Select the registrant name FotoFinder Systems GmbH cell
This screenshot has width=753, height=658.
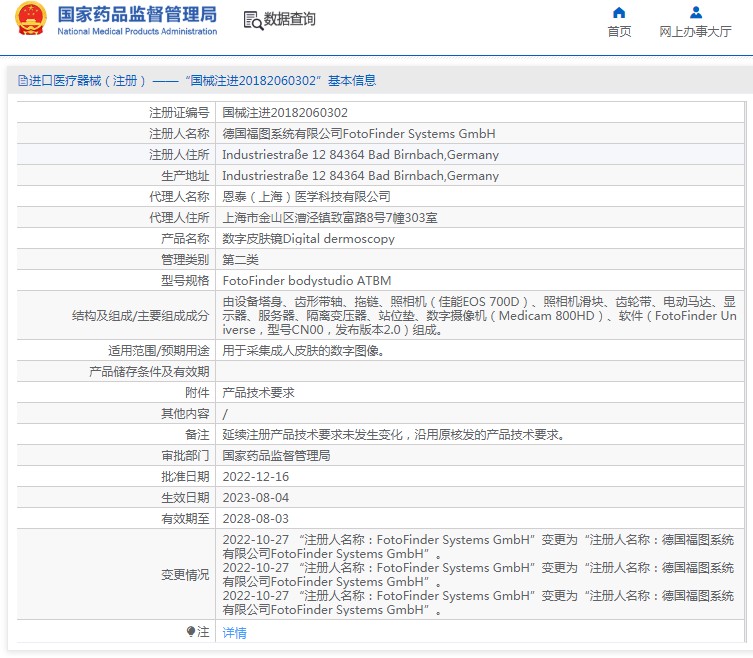coord(358,134)
